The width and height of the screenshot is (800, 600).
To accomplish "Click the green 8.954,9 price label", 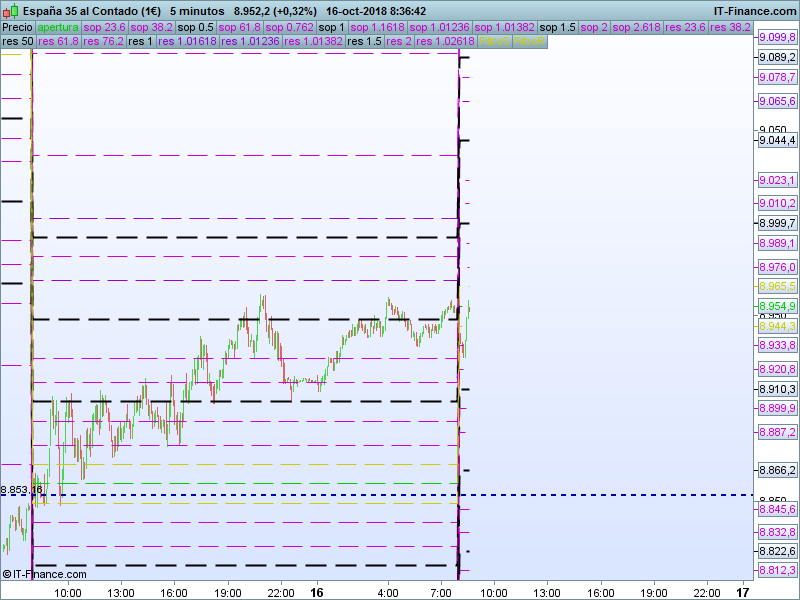I will point(777,306).
